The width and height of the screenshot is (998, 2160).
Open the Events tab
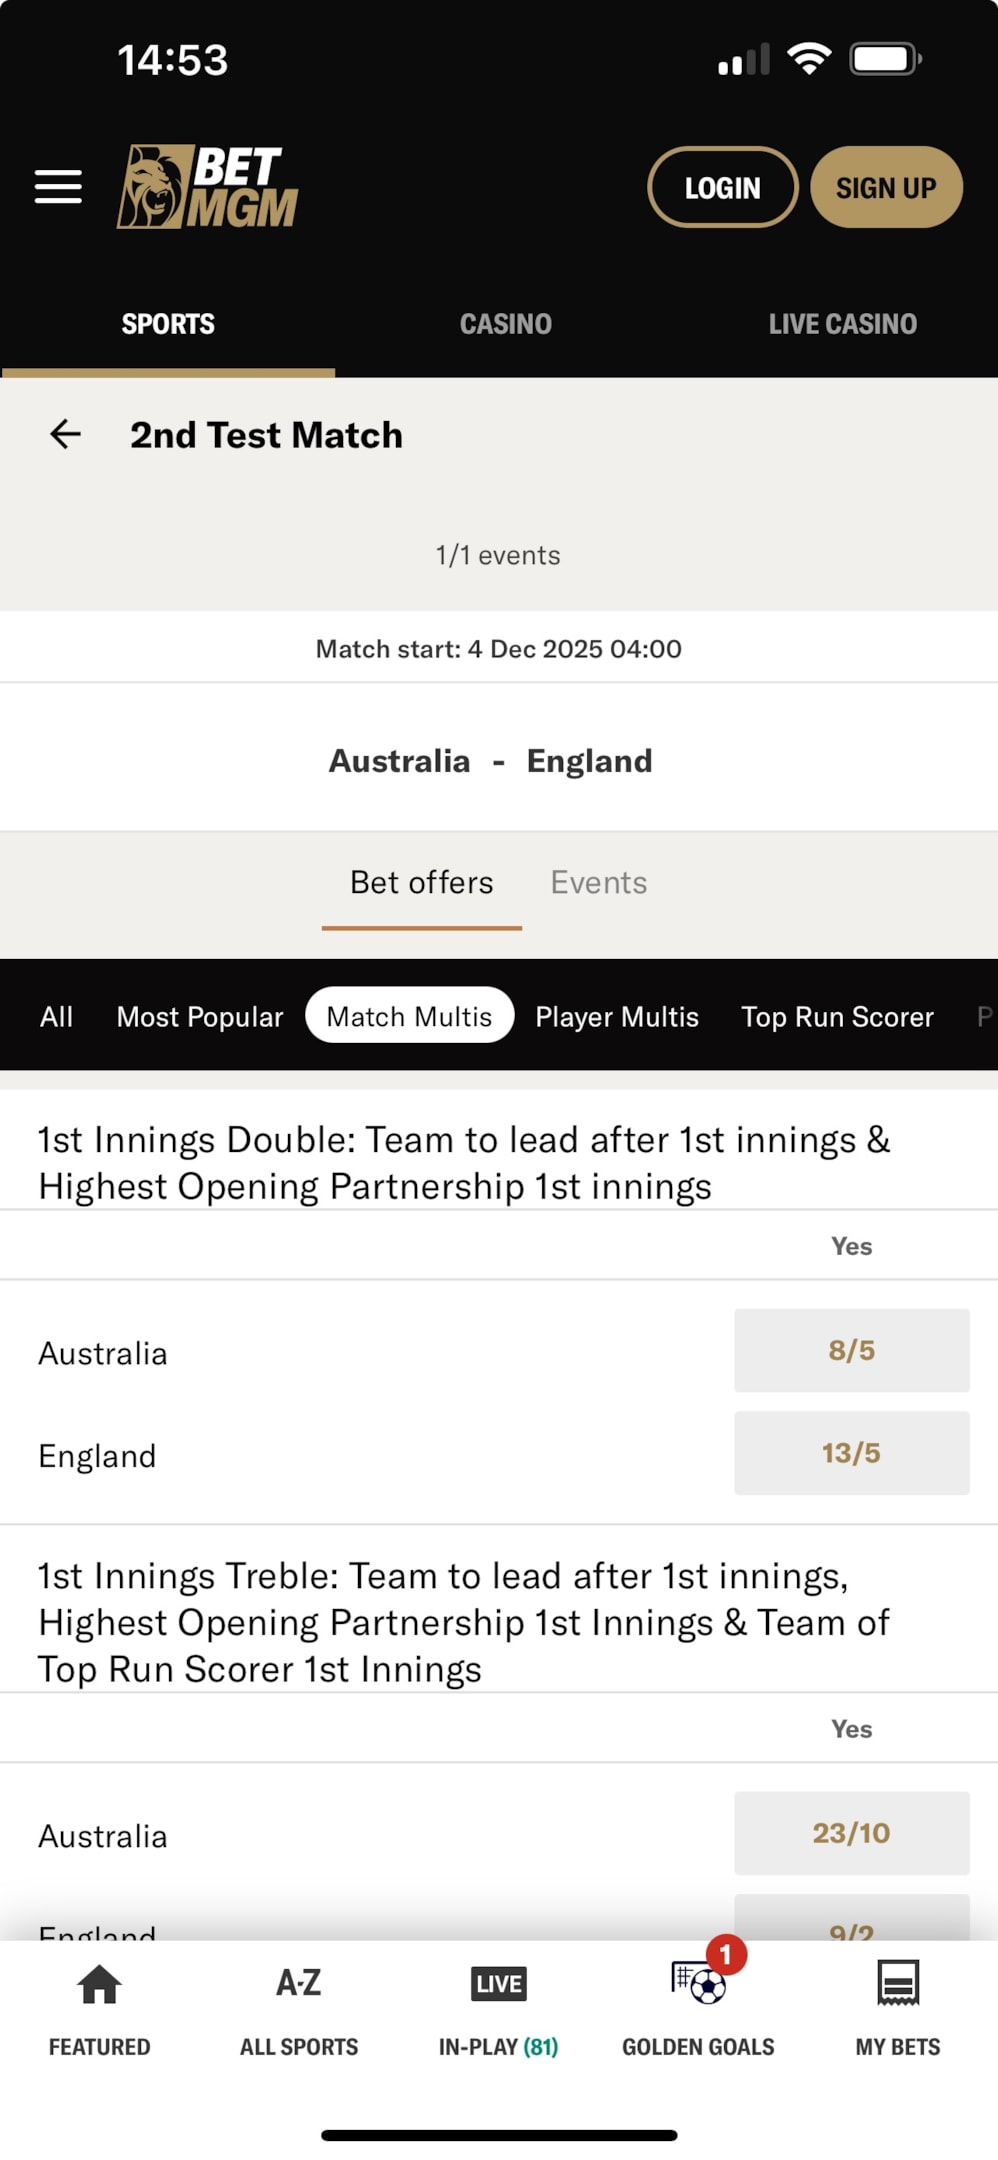click(598, 883)
